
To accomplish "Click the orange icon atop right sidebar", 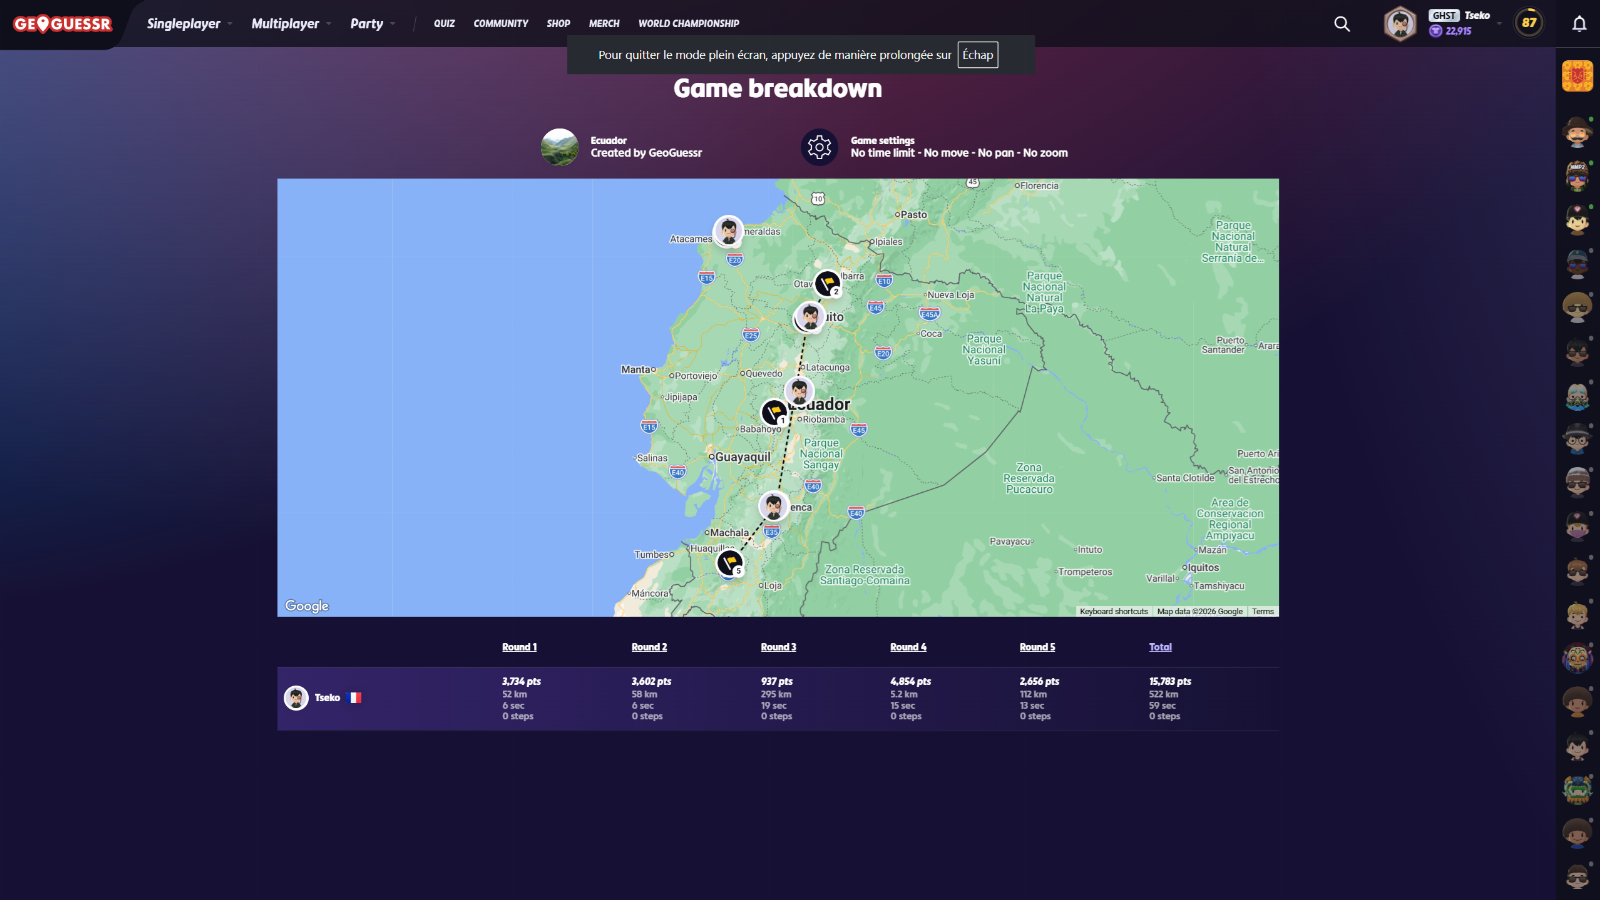I will point(1577,76).
